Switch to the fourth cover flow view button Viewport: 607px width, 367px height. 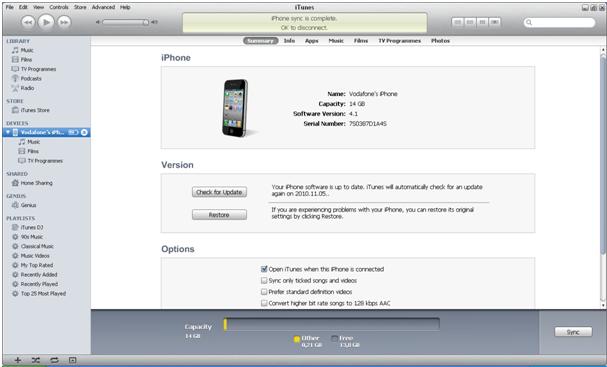pyautogui.click(x=495, y=22)
